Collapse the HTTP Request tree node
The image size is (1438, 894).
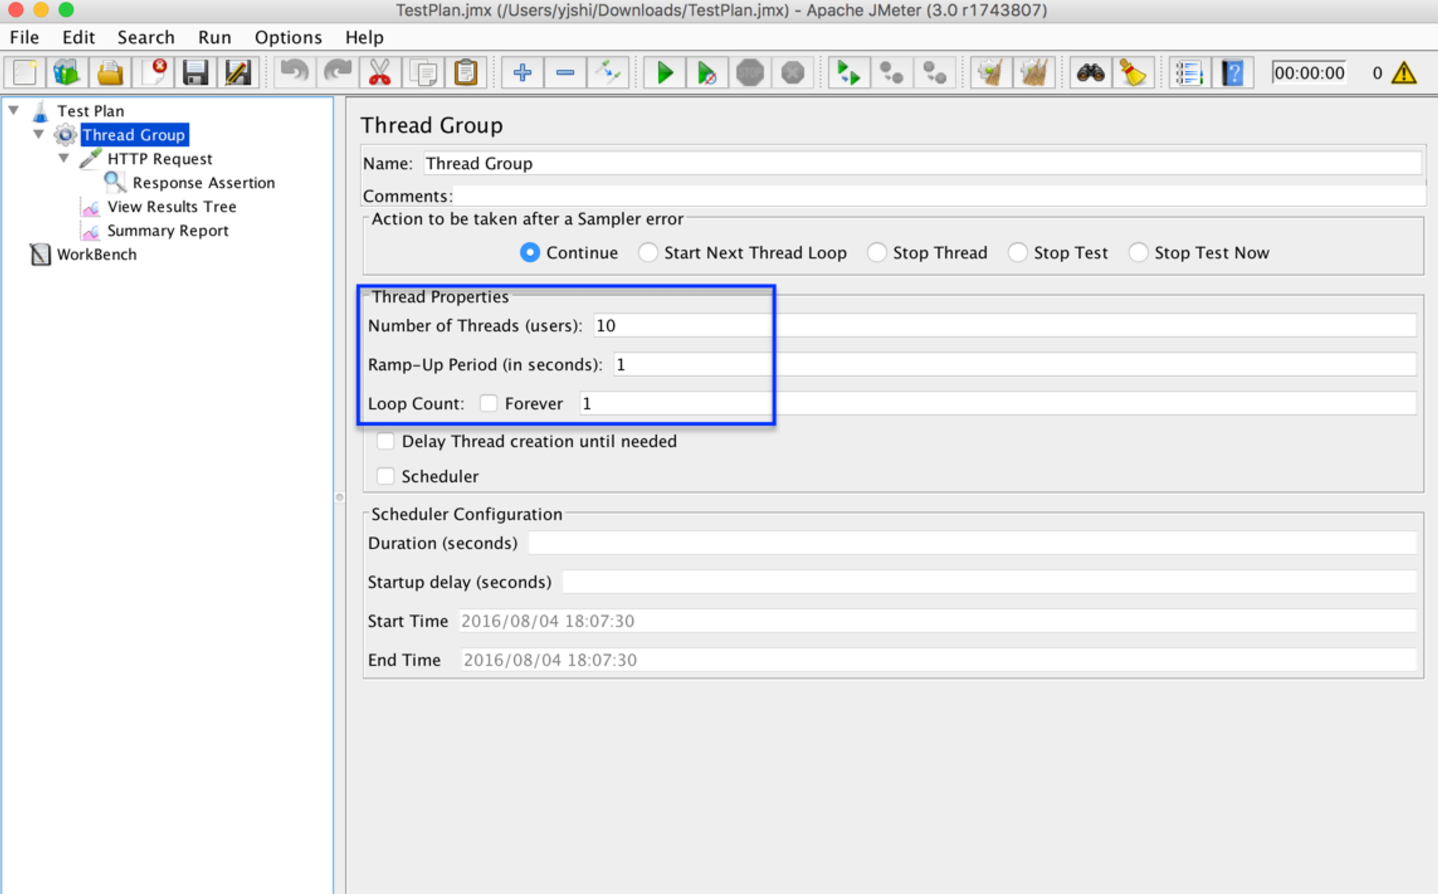click(x=64, y=158)
